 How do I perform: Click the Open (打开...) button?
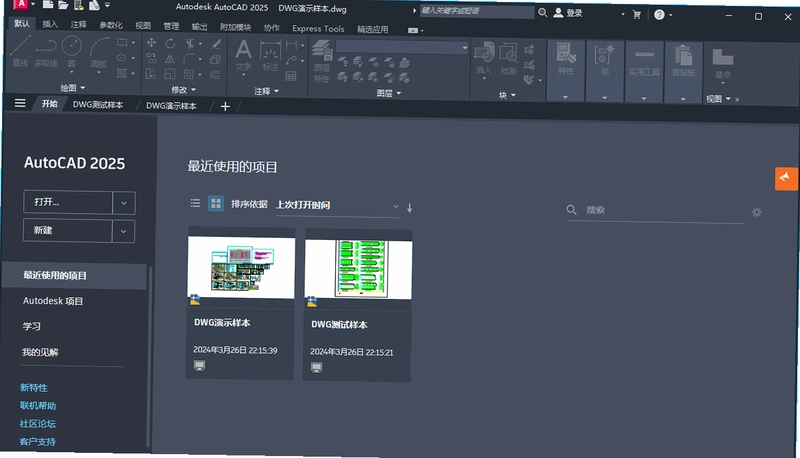click(68, 202)
